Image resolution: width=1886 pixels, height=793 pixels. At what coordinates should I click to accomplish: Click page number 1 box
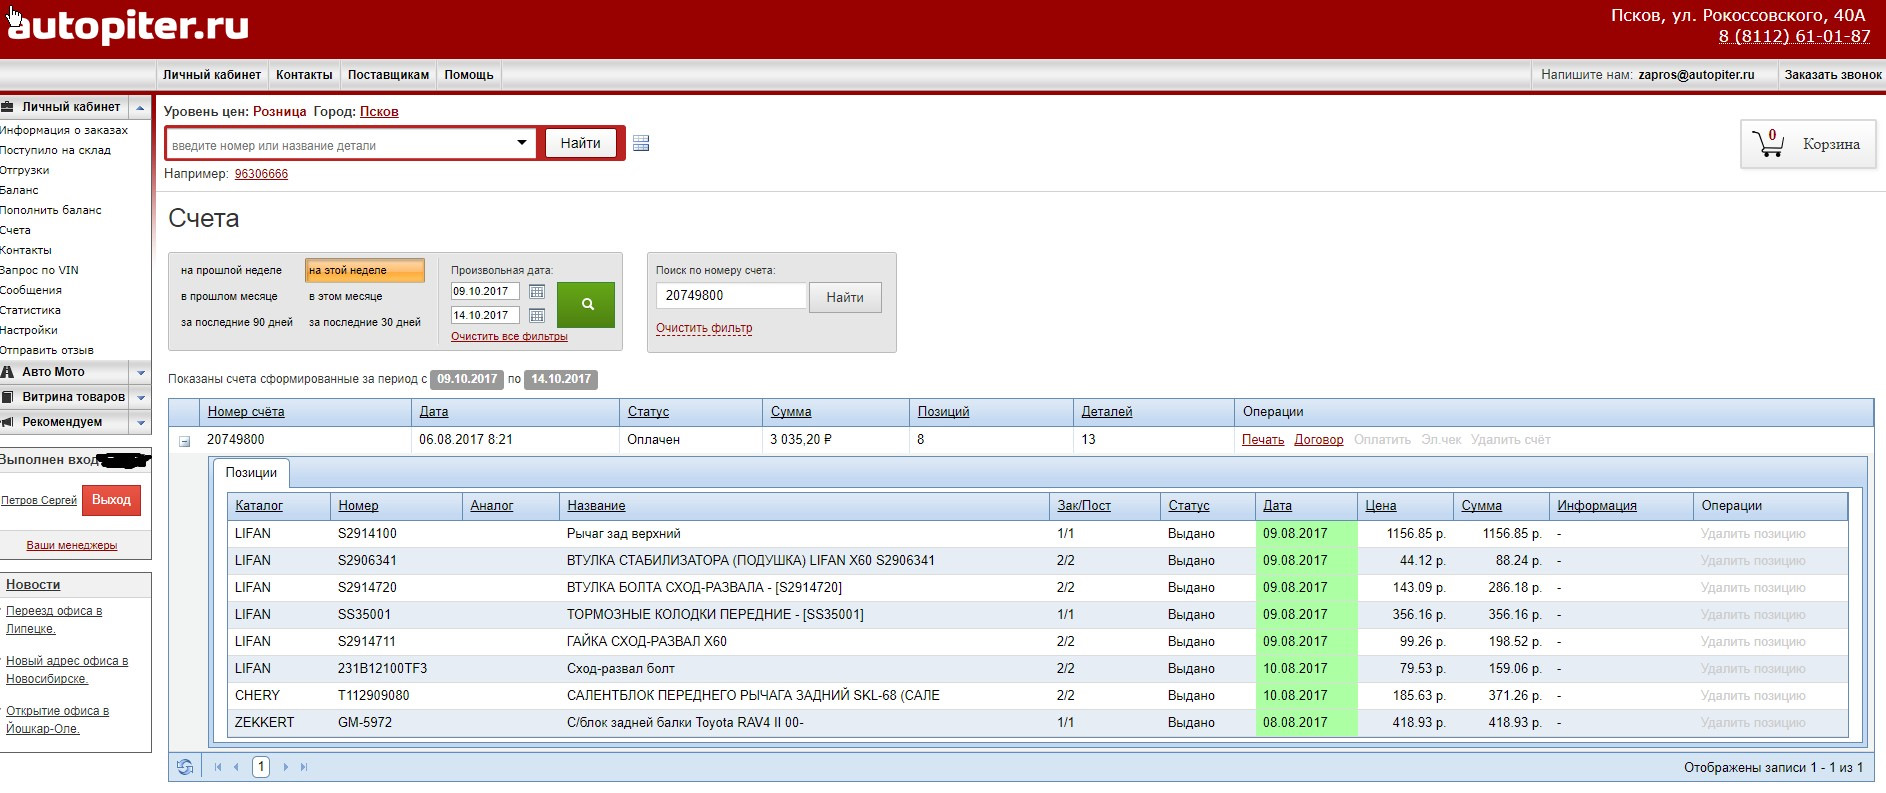[261, 767]
